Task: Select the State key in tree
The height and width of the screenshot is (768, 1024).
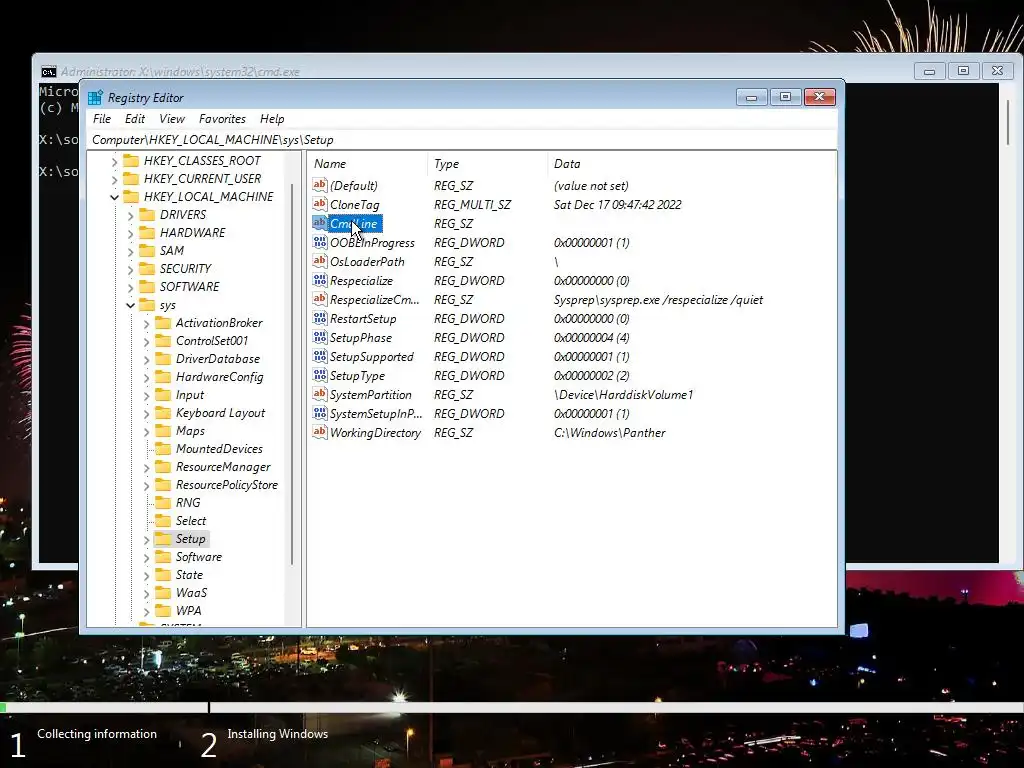Action: tap(189, 575)
